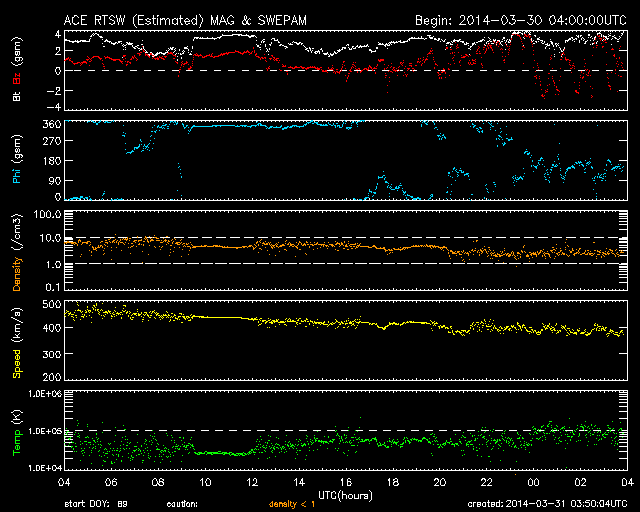
Task: Click the '270' tick on the Phi axis
Action: [52, 141]
